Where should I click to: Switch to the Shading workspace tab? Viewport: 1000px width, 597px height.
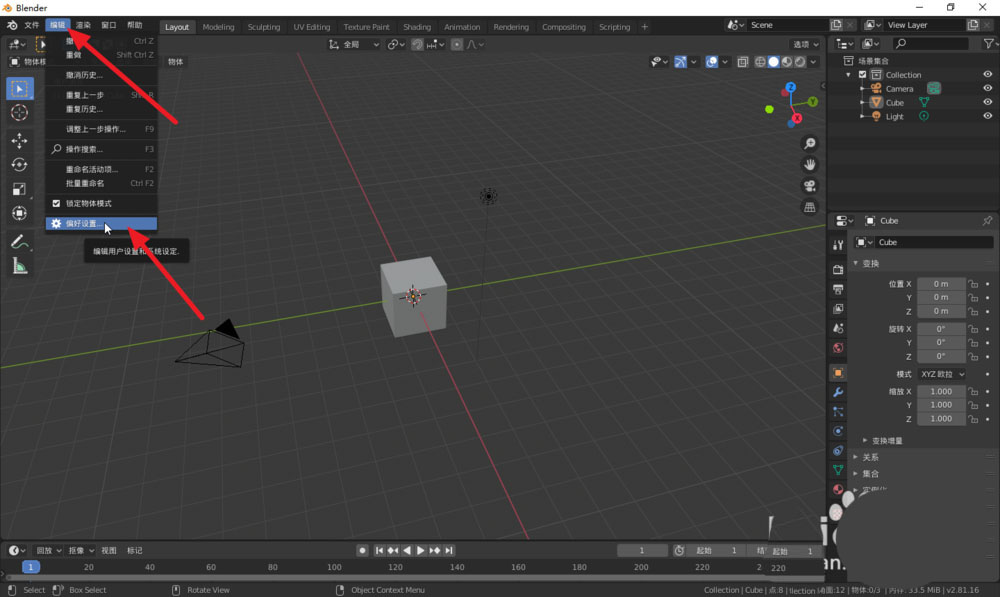click(417, 27)
